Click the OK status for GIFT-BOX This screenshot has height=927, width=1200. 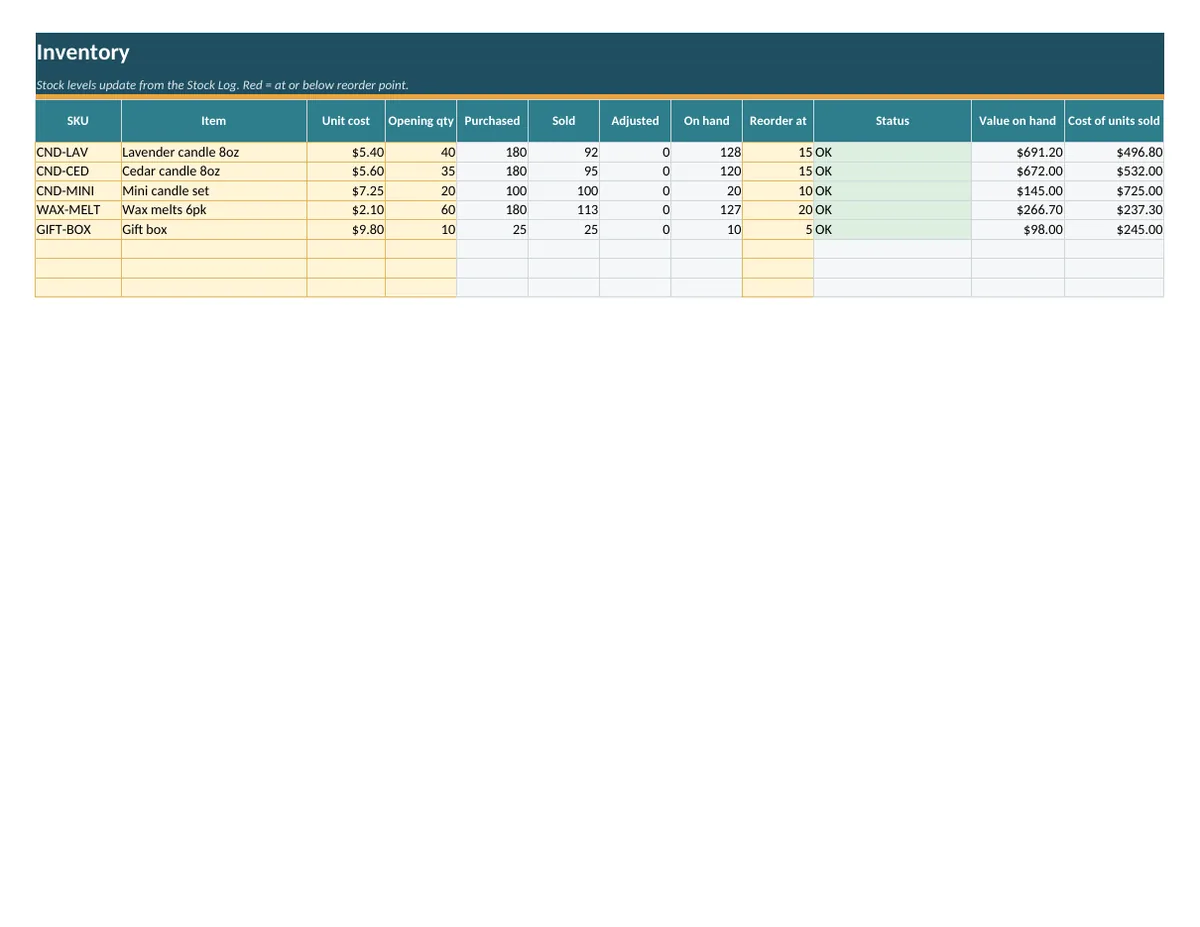(893, 229)
